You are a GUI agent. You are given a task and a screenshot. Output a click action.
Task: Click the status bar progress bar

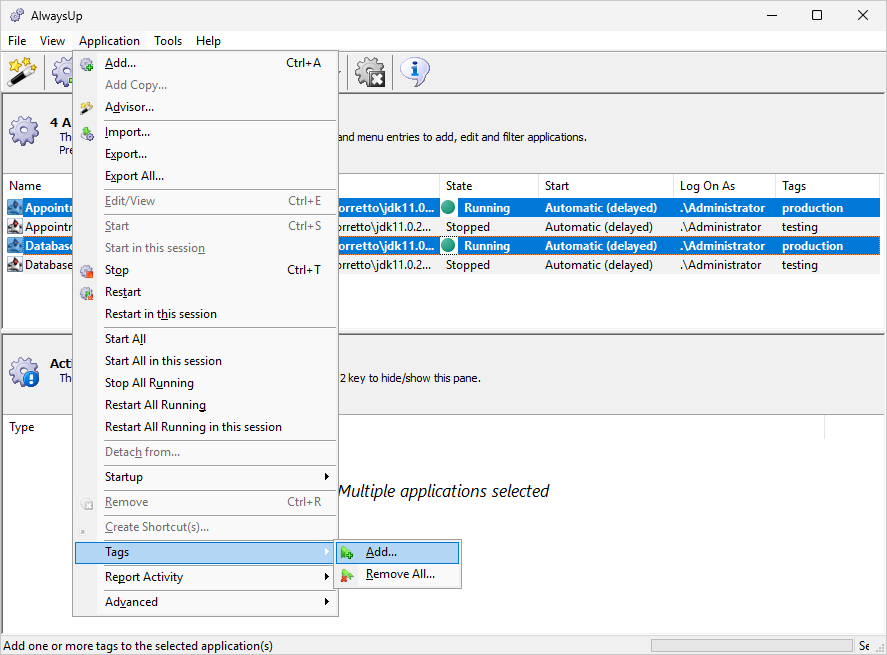[752, 645]
